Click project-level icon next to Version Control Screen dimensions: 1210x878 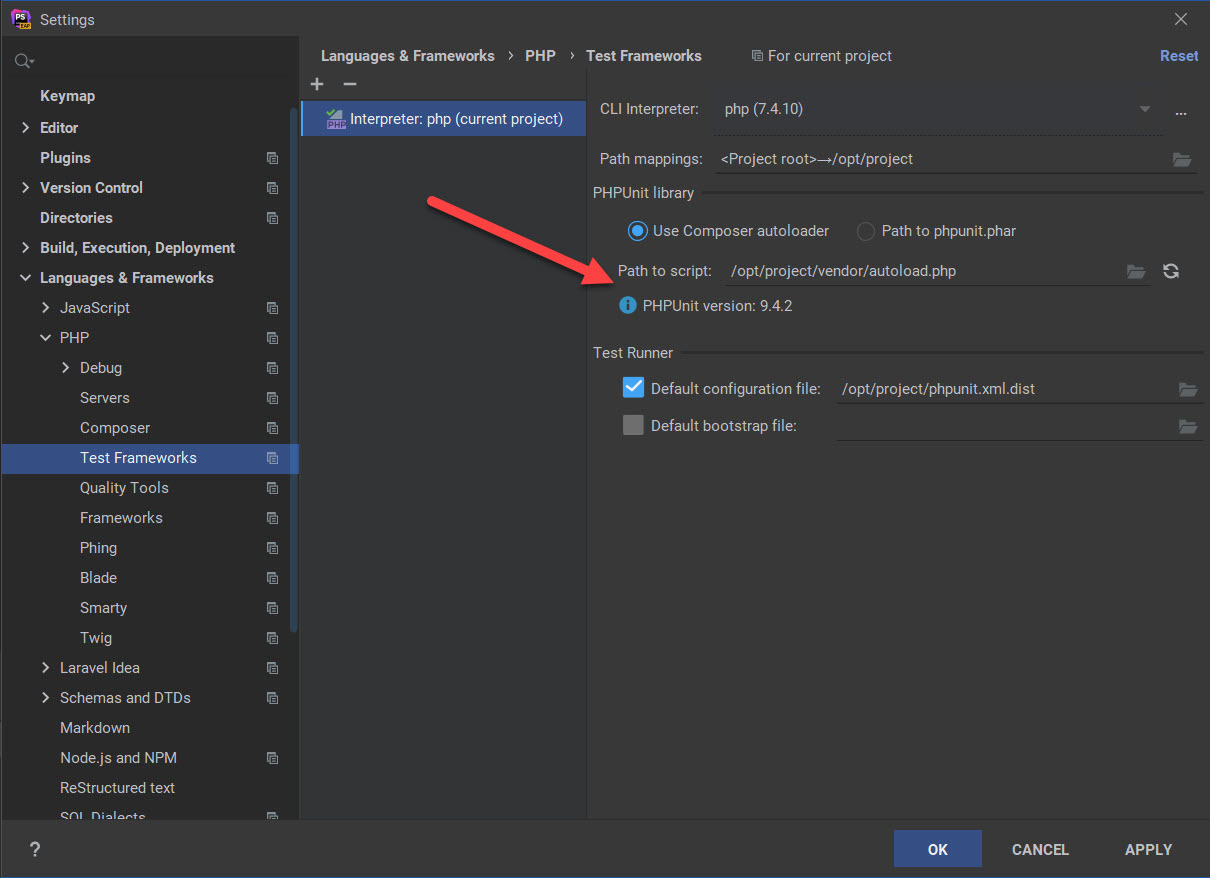[x=272, y=188]
